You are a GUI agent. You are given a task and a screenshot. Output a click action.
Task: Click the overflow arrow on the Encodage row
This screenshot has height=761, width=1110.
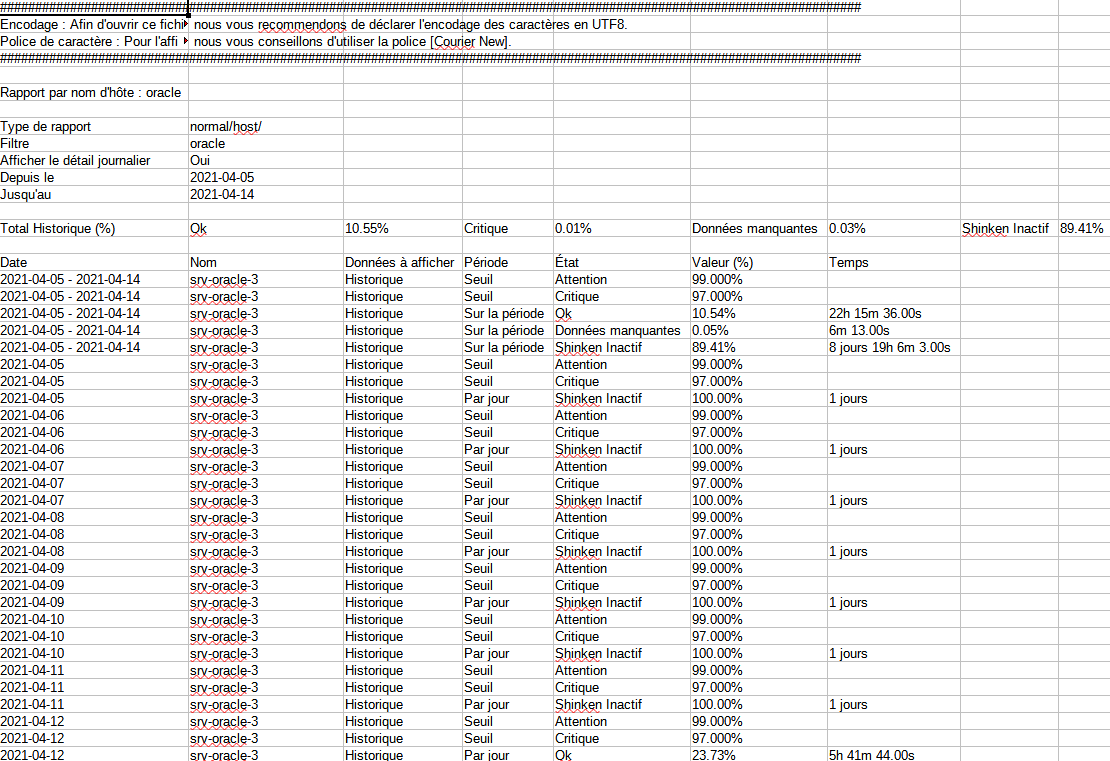(x=186, y=25)
